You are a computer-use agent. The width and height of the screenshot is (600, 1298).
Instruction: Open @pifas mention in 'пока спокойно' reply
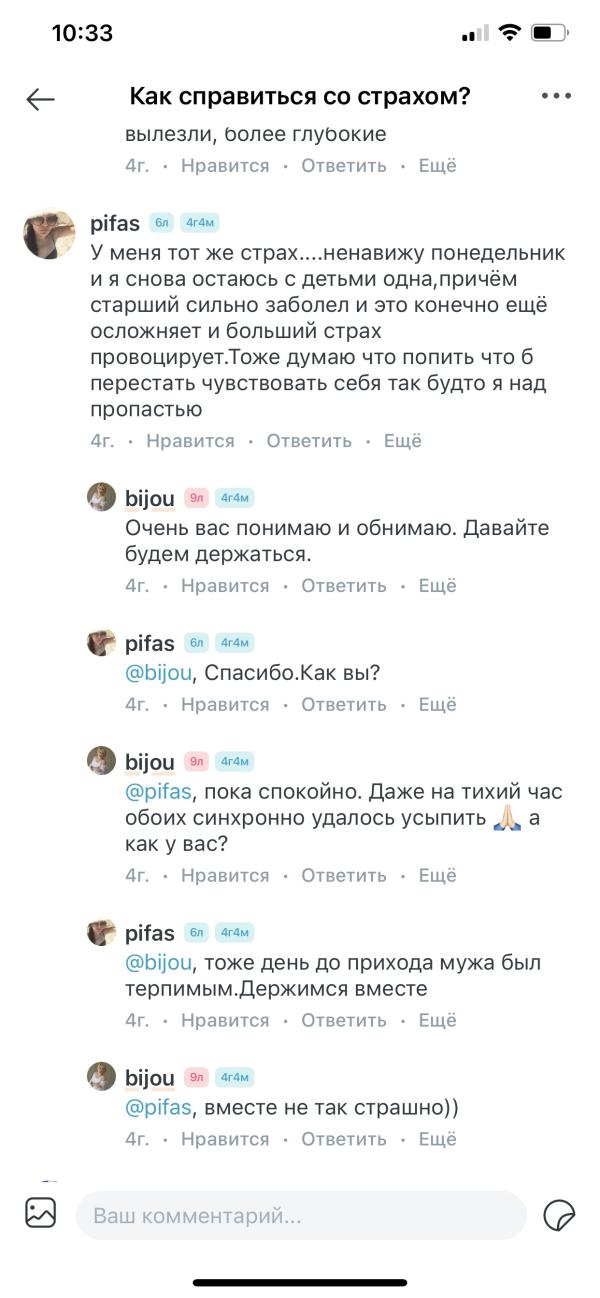[157, 792]
